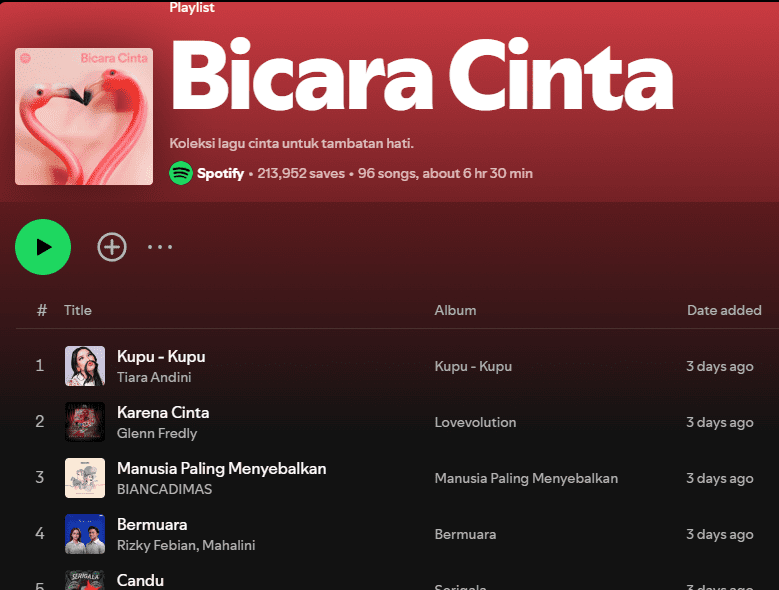Click the Playlist label above the title
Image resolution: width=779 pixels, height=590 pixels.
point(192,7)
